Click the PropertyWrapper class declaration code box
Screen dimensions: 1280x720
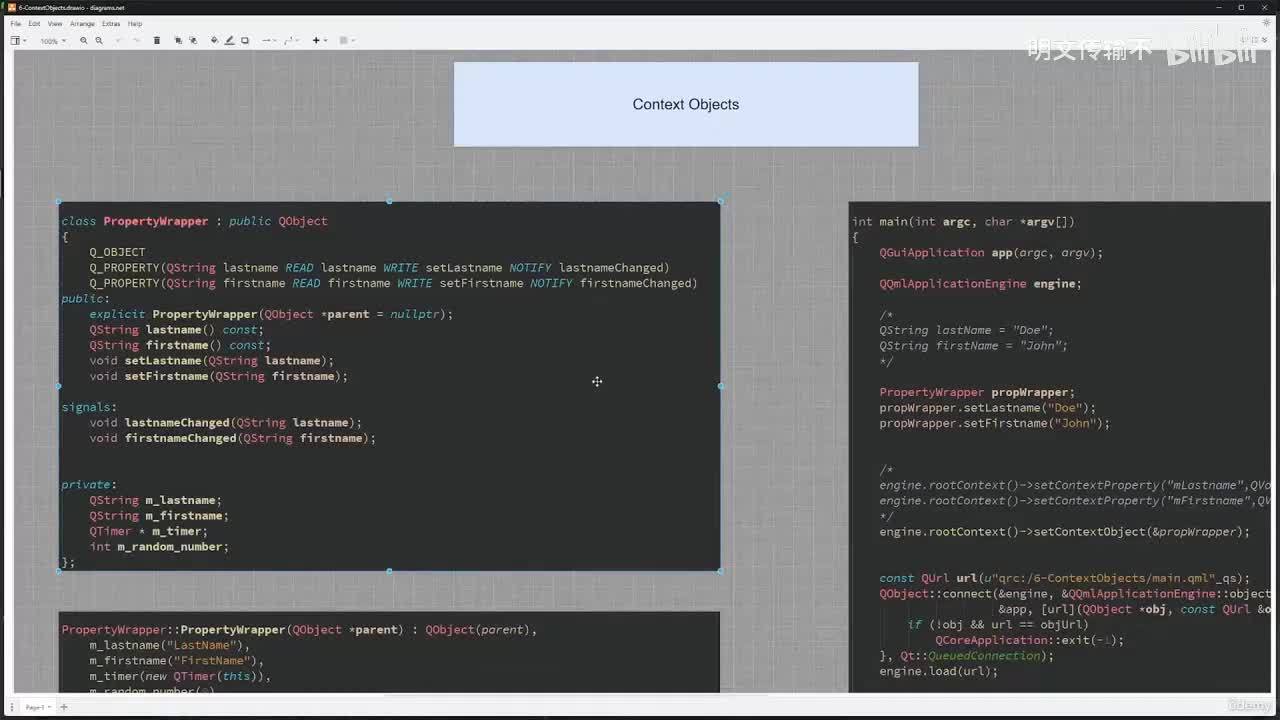tap(389, 386)
